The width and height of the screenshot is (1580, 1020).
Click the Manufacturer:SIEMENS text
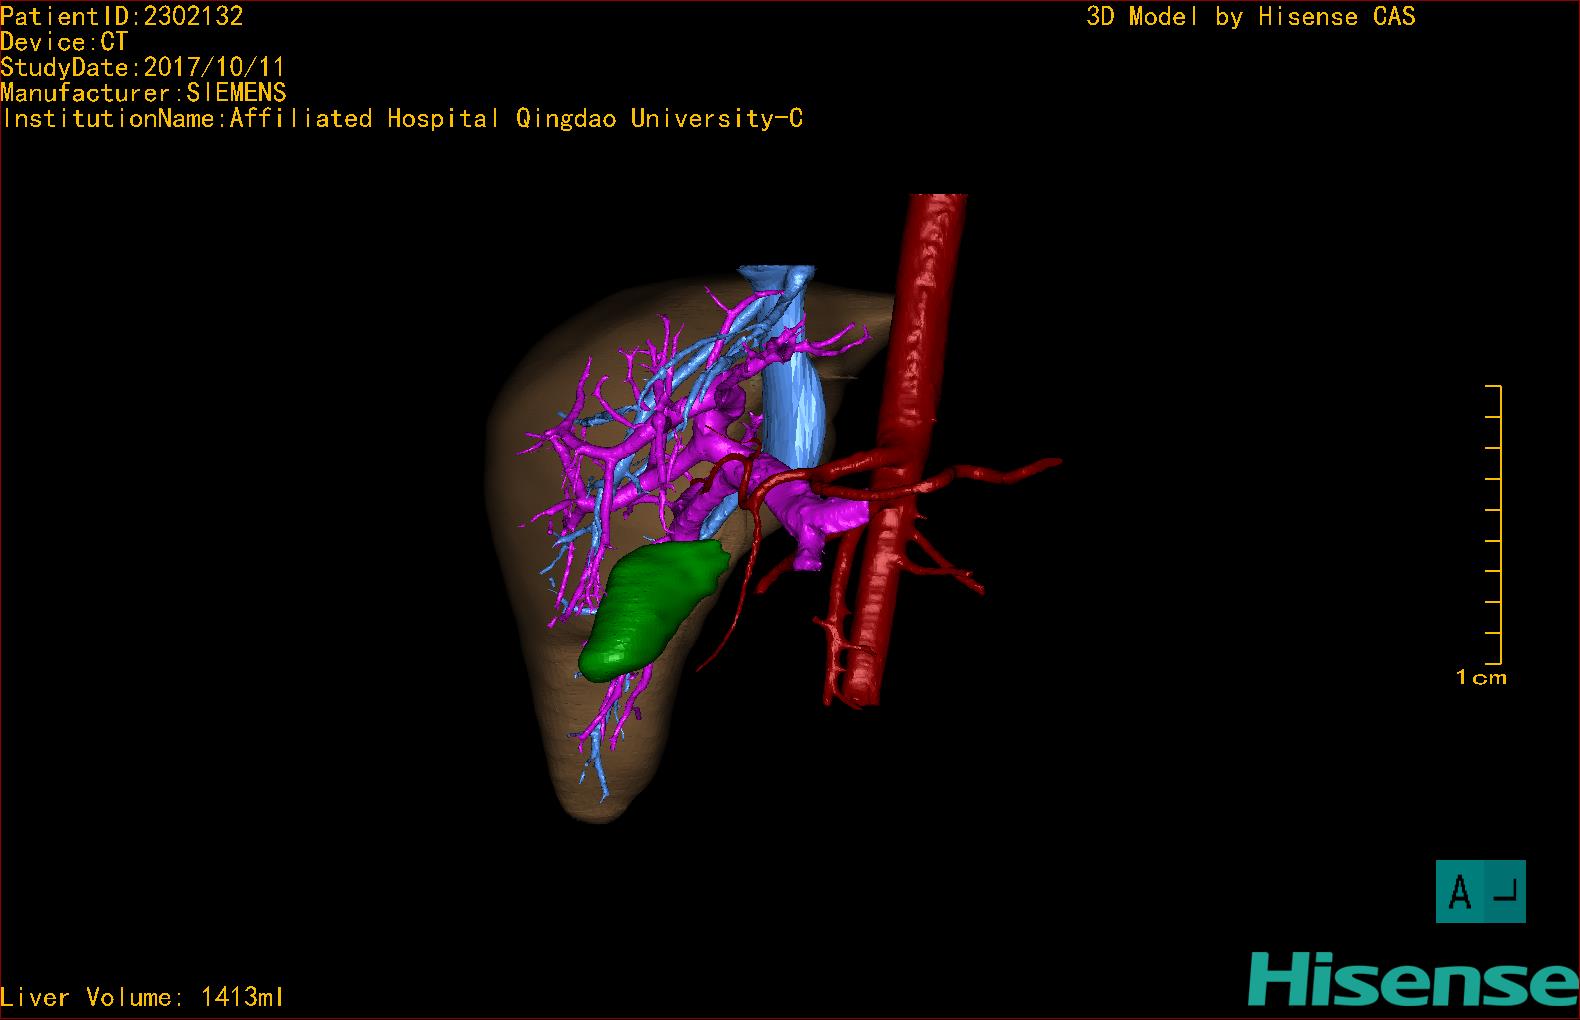pos(143,93)
